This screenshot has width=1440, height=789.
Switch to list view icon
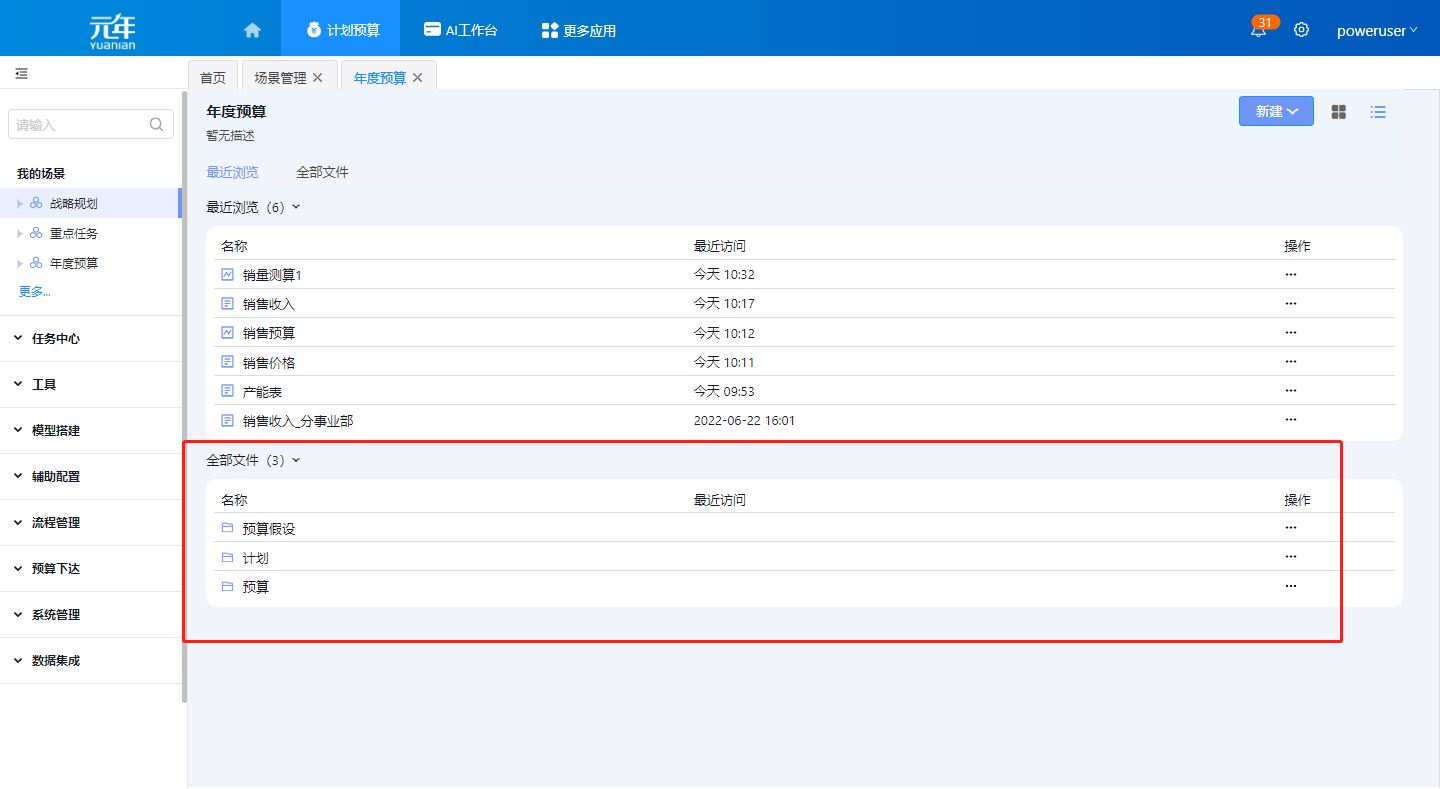[1378, 112]
